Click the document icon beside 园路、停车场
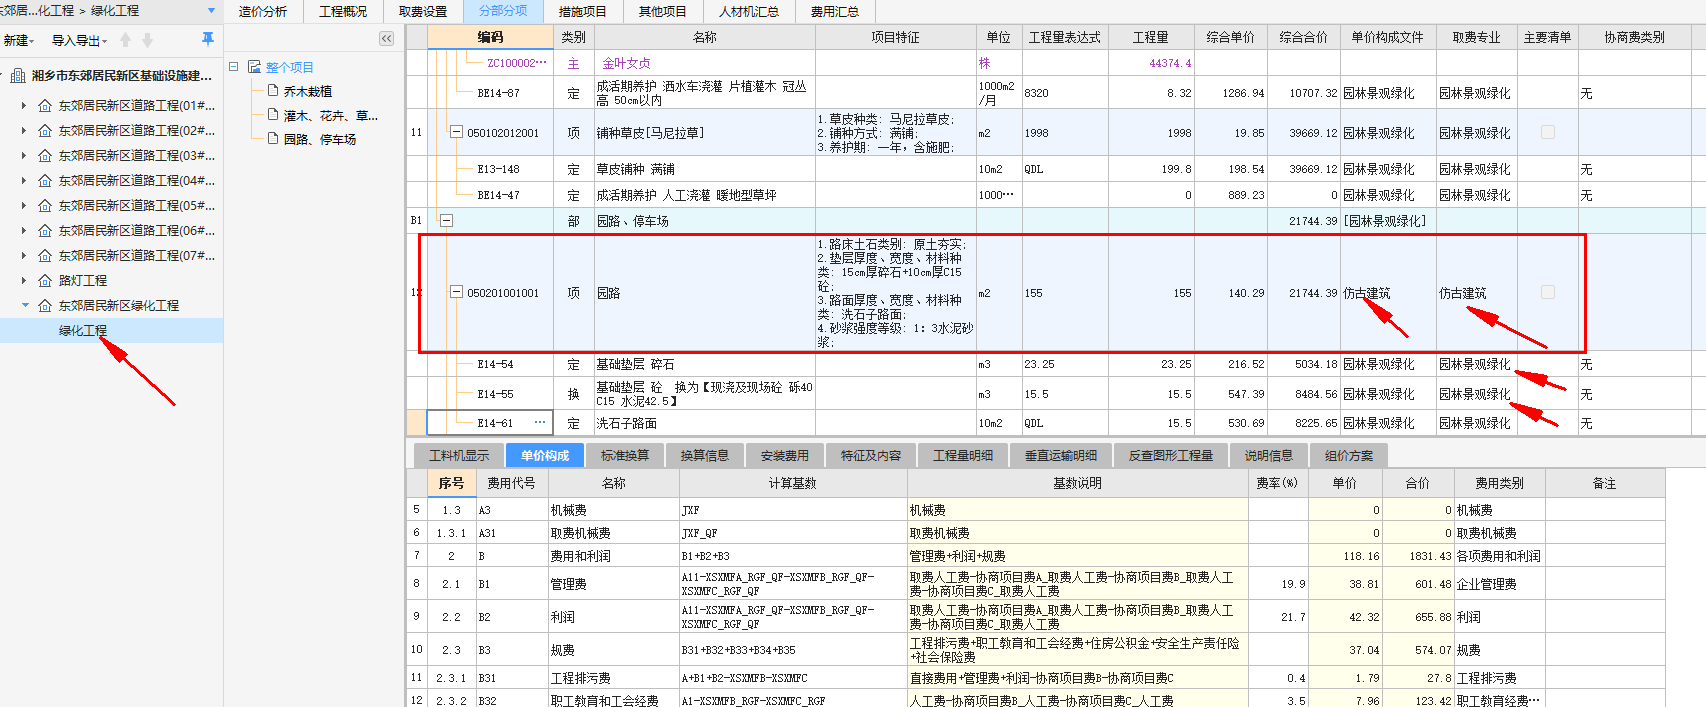This screenshot has height=707, width=1706. [x=273, y=138]
